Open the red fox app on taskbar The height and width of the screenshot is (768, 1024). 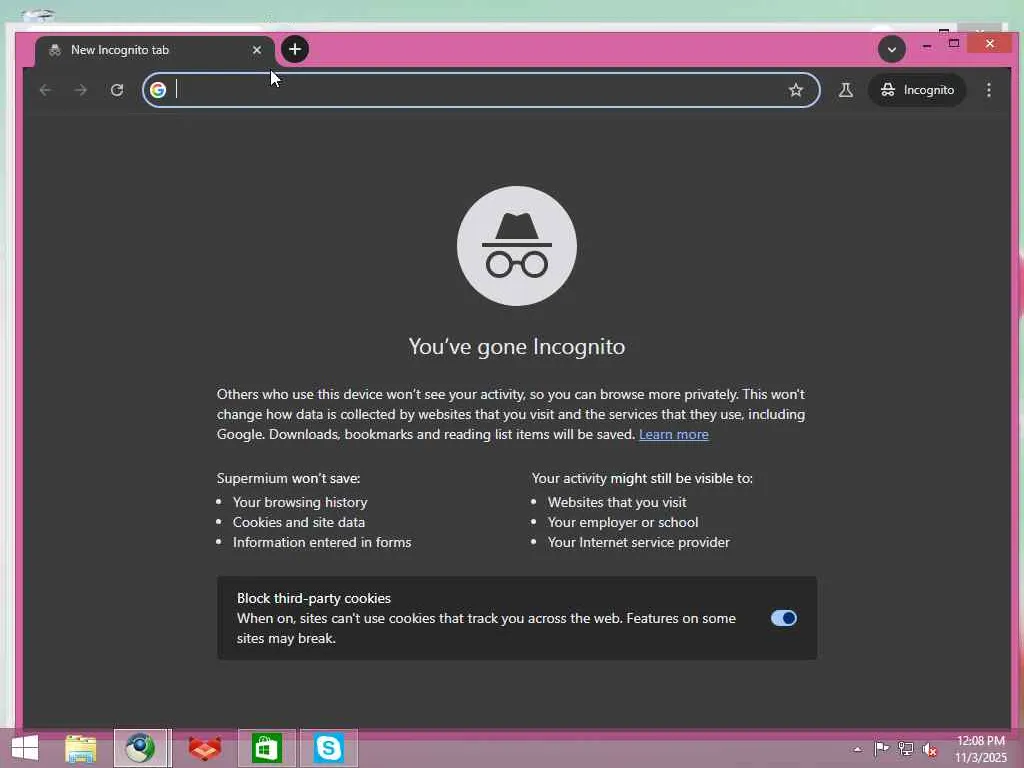205,748
